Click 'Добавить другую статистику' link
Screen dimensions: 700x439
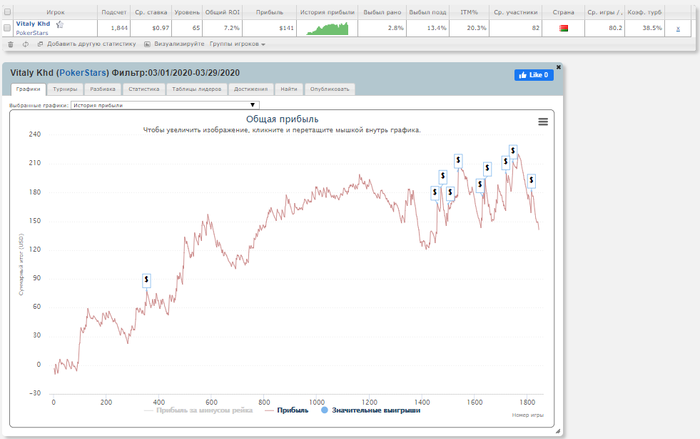pos(87,44)
